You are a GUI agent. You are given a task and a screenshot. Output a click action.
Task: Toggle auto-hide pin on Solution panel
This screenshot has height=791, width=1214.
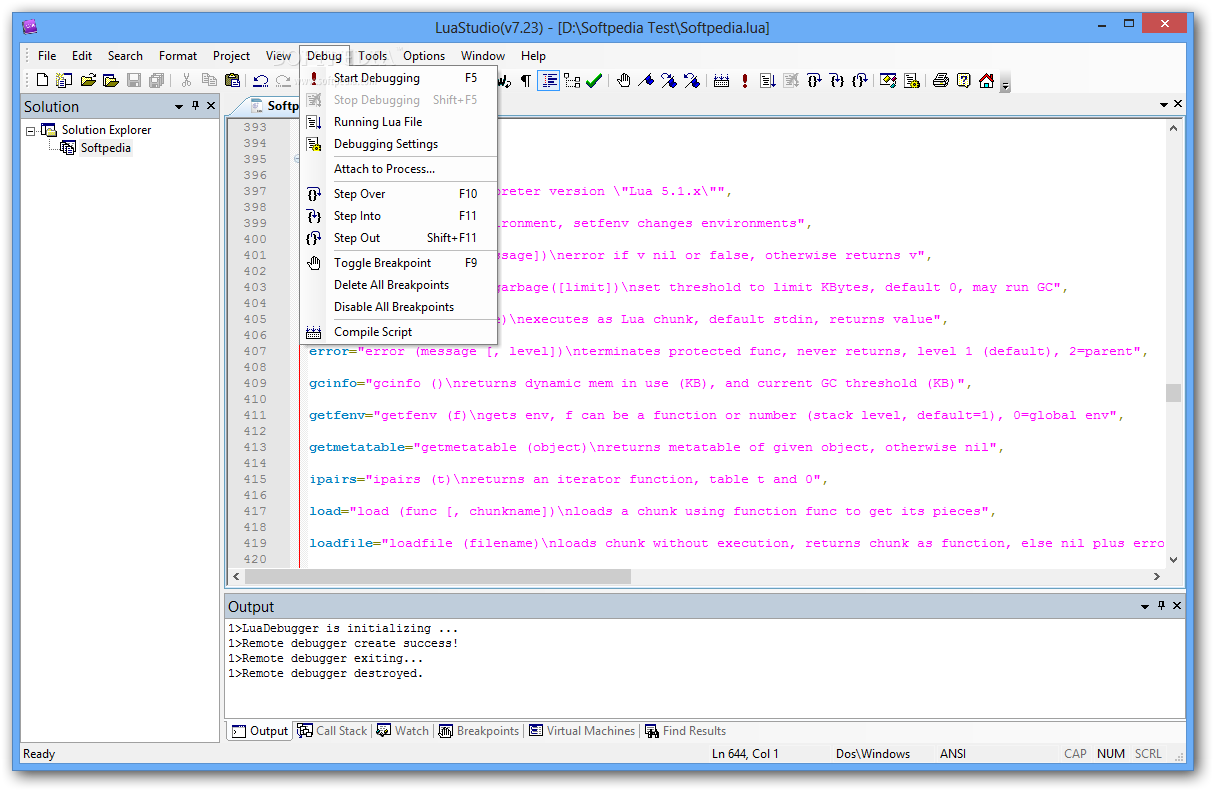(195, 106)
